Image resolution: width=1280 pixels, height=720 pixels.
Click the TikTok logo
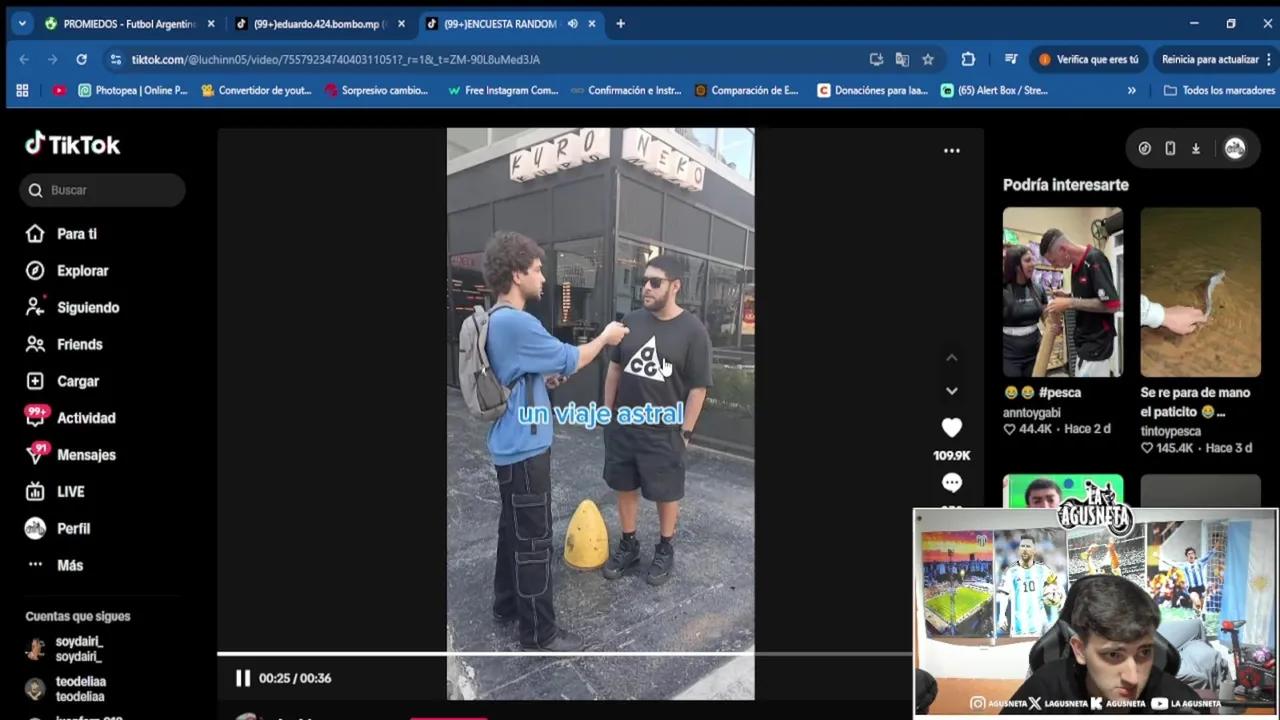(x=73, y=145)
